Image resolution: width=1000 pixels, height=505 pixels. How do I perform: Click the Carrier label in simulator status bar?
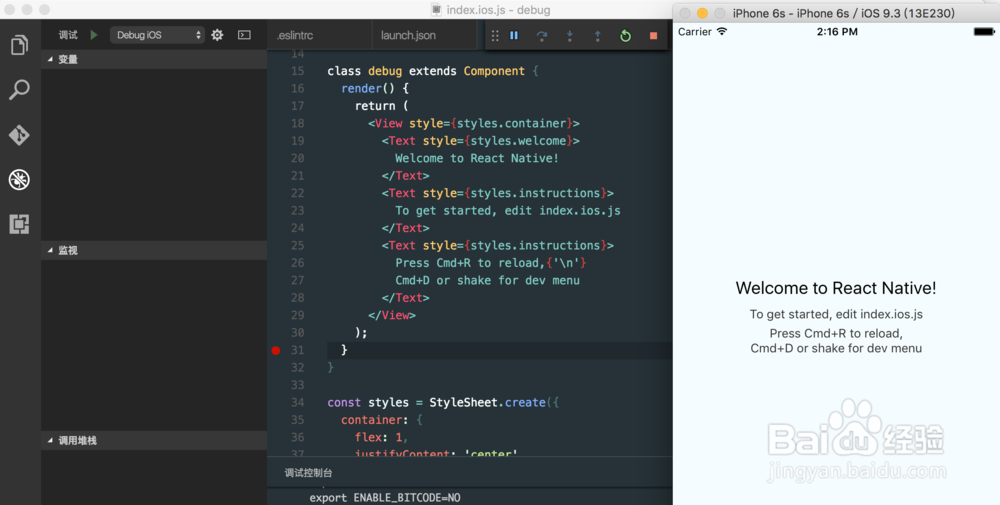point(695,32)
